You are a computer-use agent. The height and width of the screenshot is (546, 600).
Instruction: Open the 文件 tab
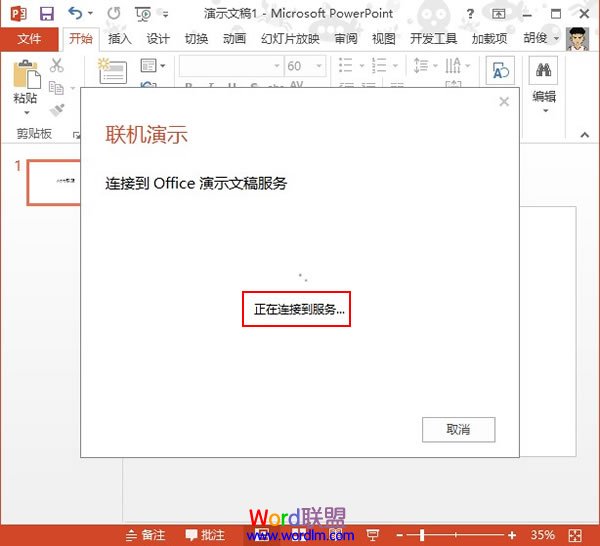[29, 39]
